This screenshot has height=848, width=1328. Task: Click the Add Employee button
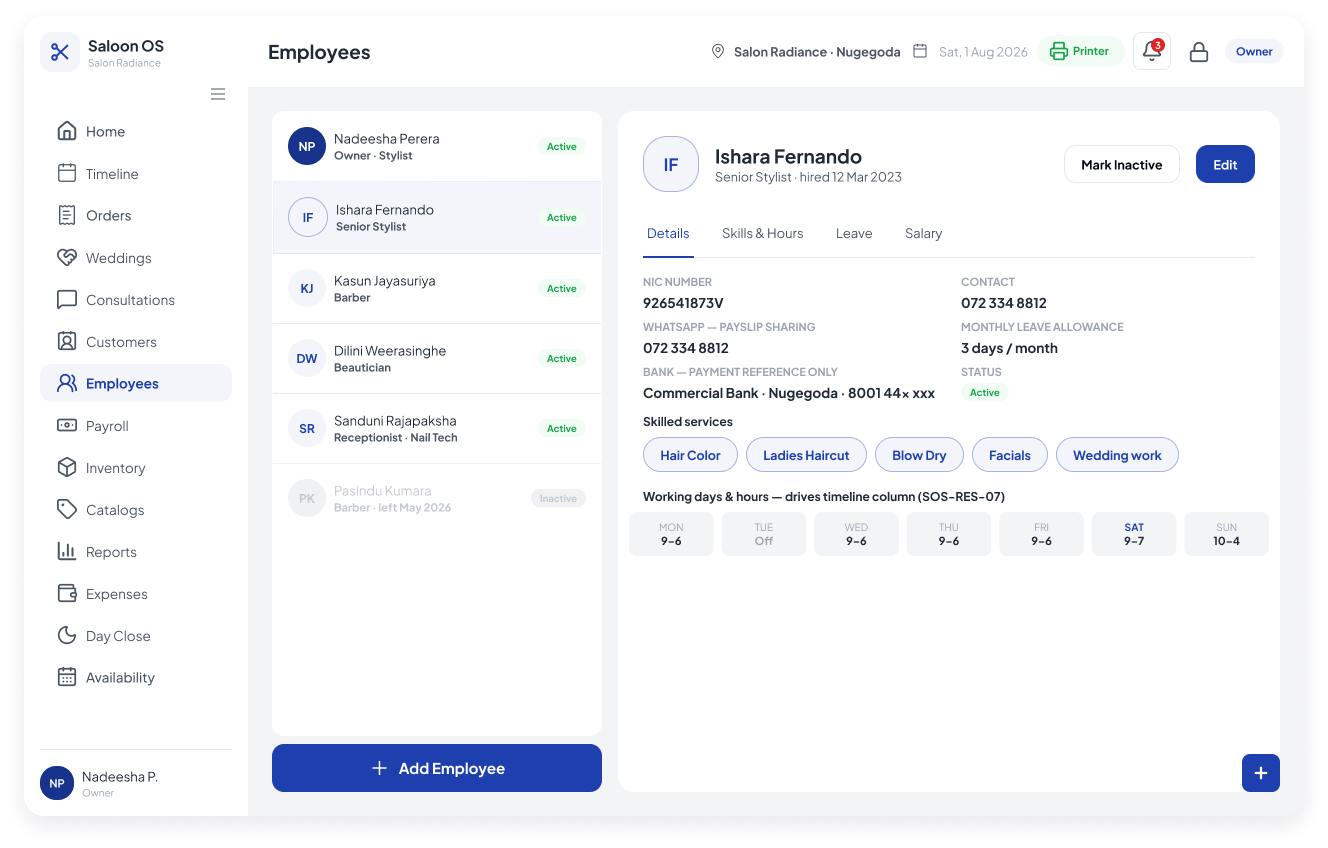[x=437, y=768]
